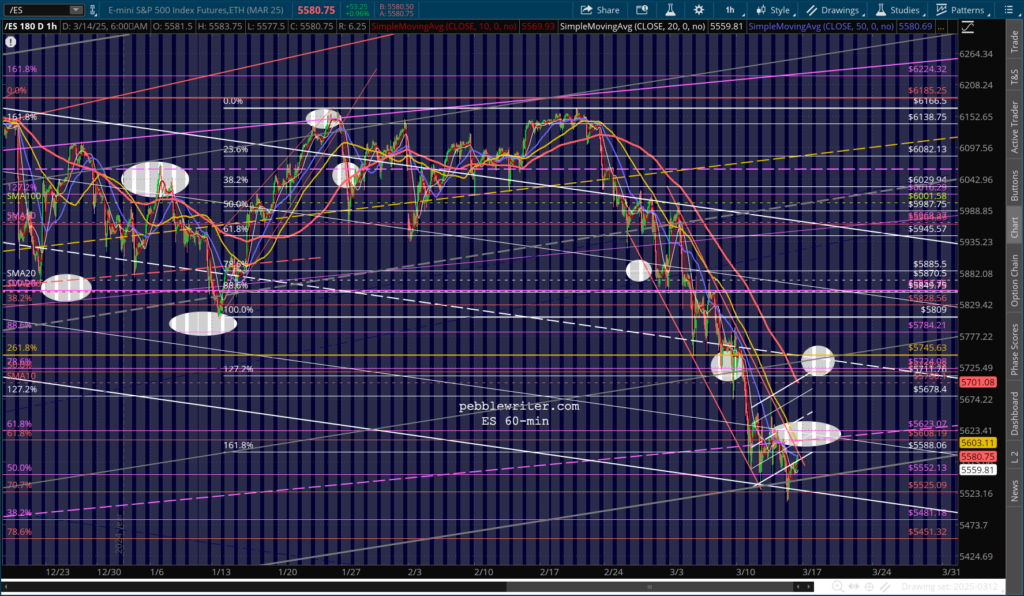Click the flask quick study icon
The image size is (1024, 596).
pos(670,10)
